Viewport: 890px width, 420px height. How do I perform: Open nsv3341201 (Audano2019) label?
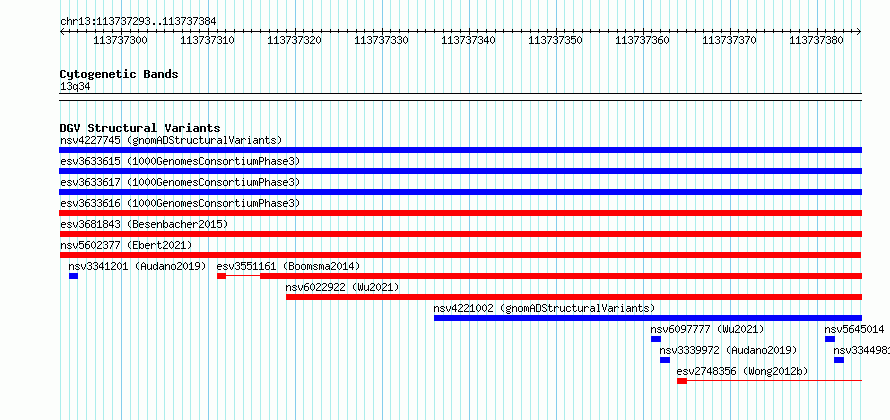tap(137, 266)
